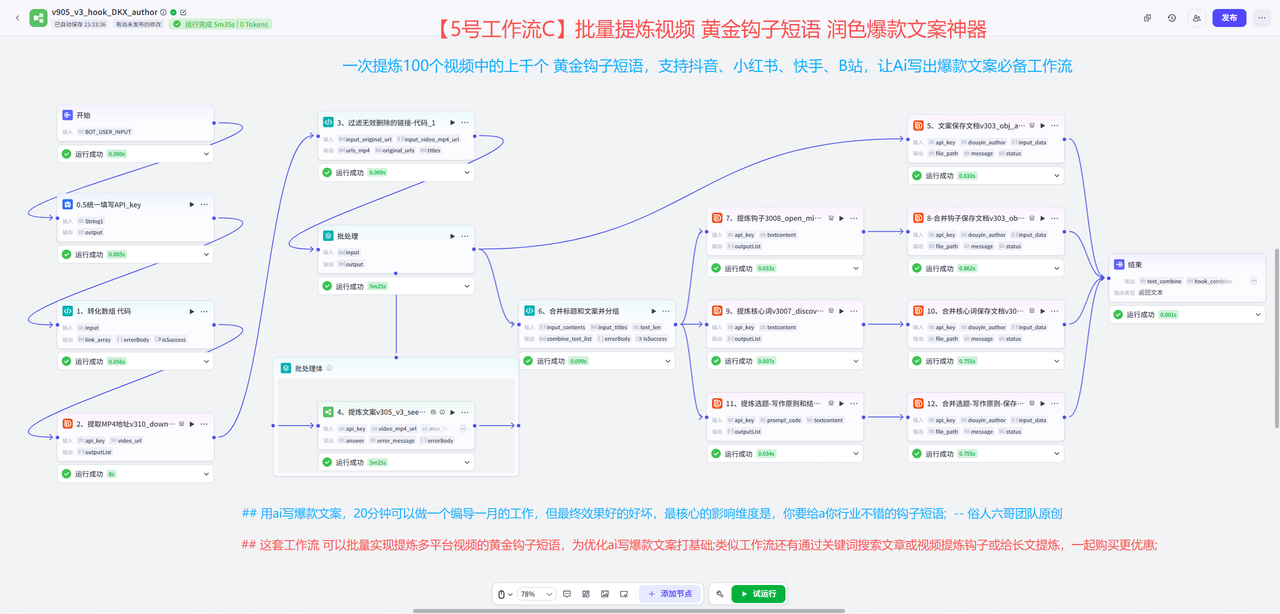Image resolution: width=1280 pixels, height=614 pixels.
Task: Click the 批处理体 loop body label
Action: pos(308,368)
